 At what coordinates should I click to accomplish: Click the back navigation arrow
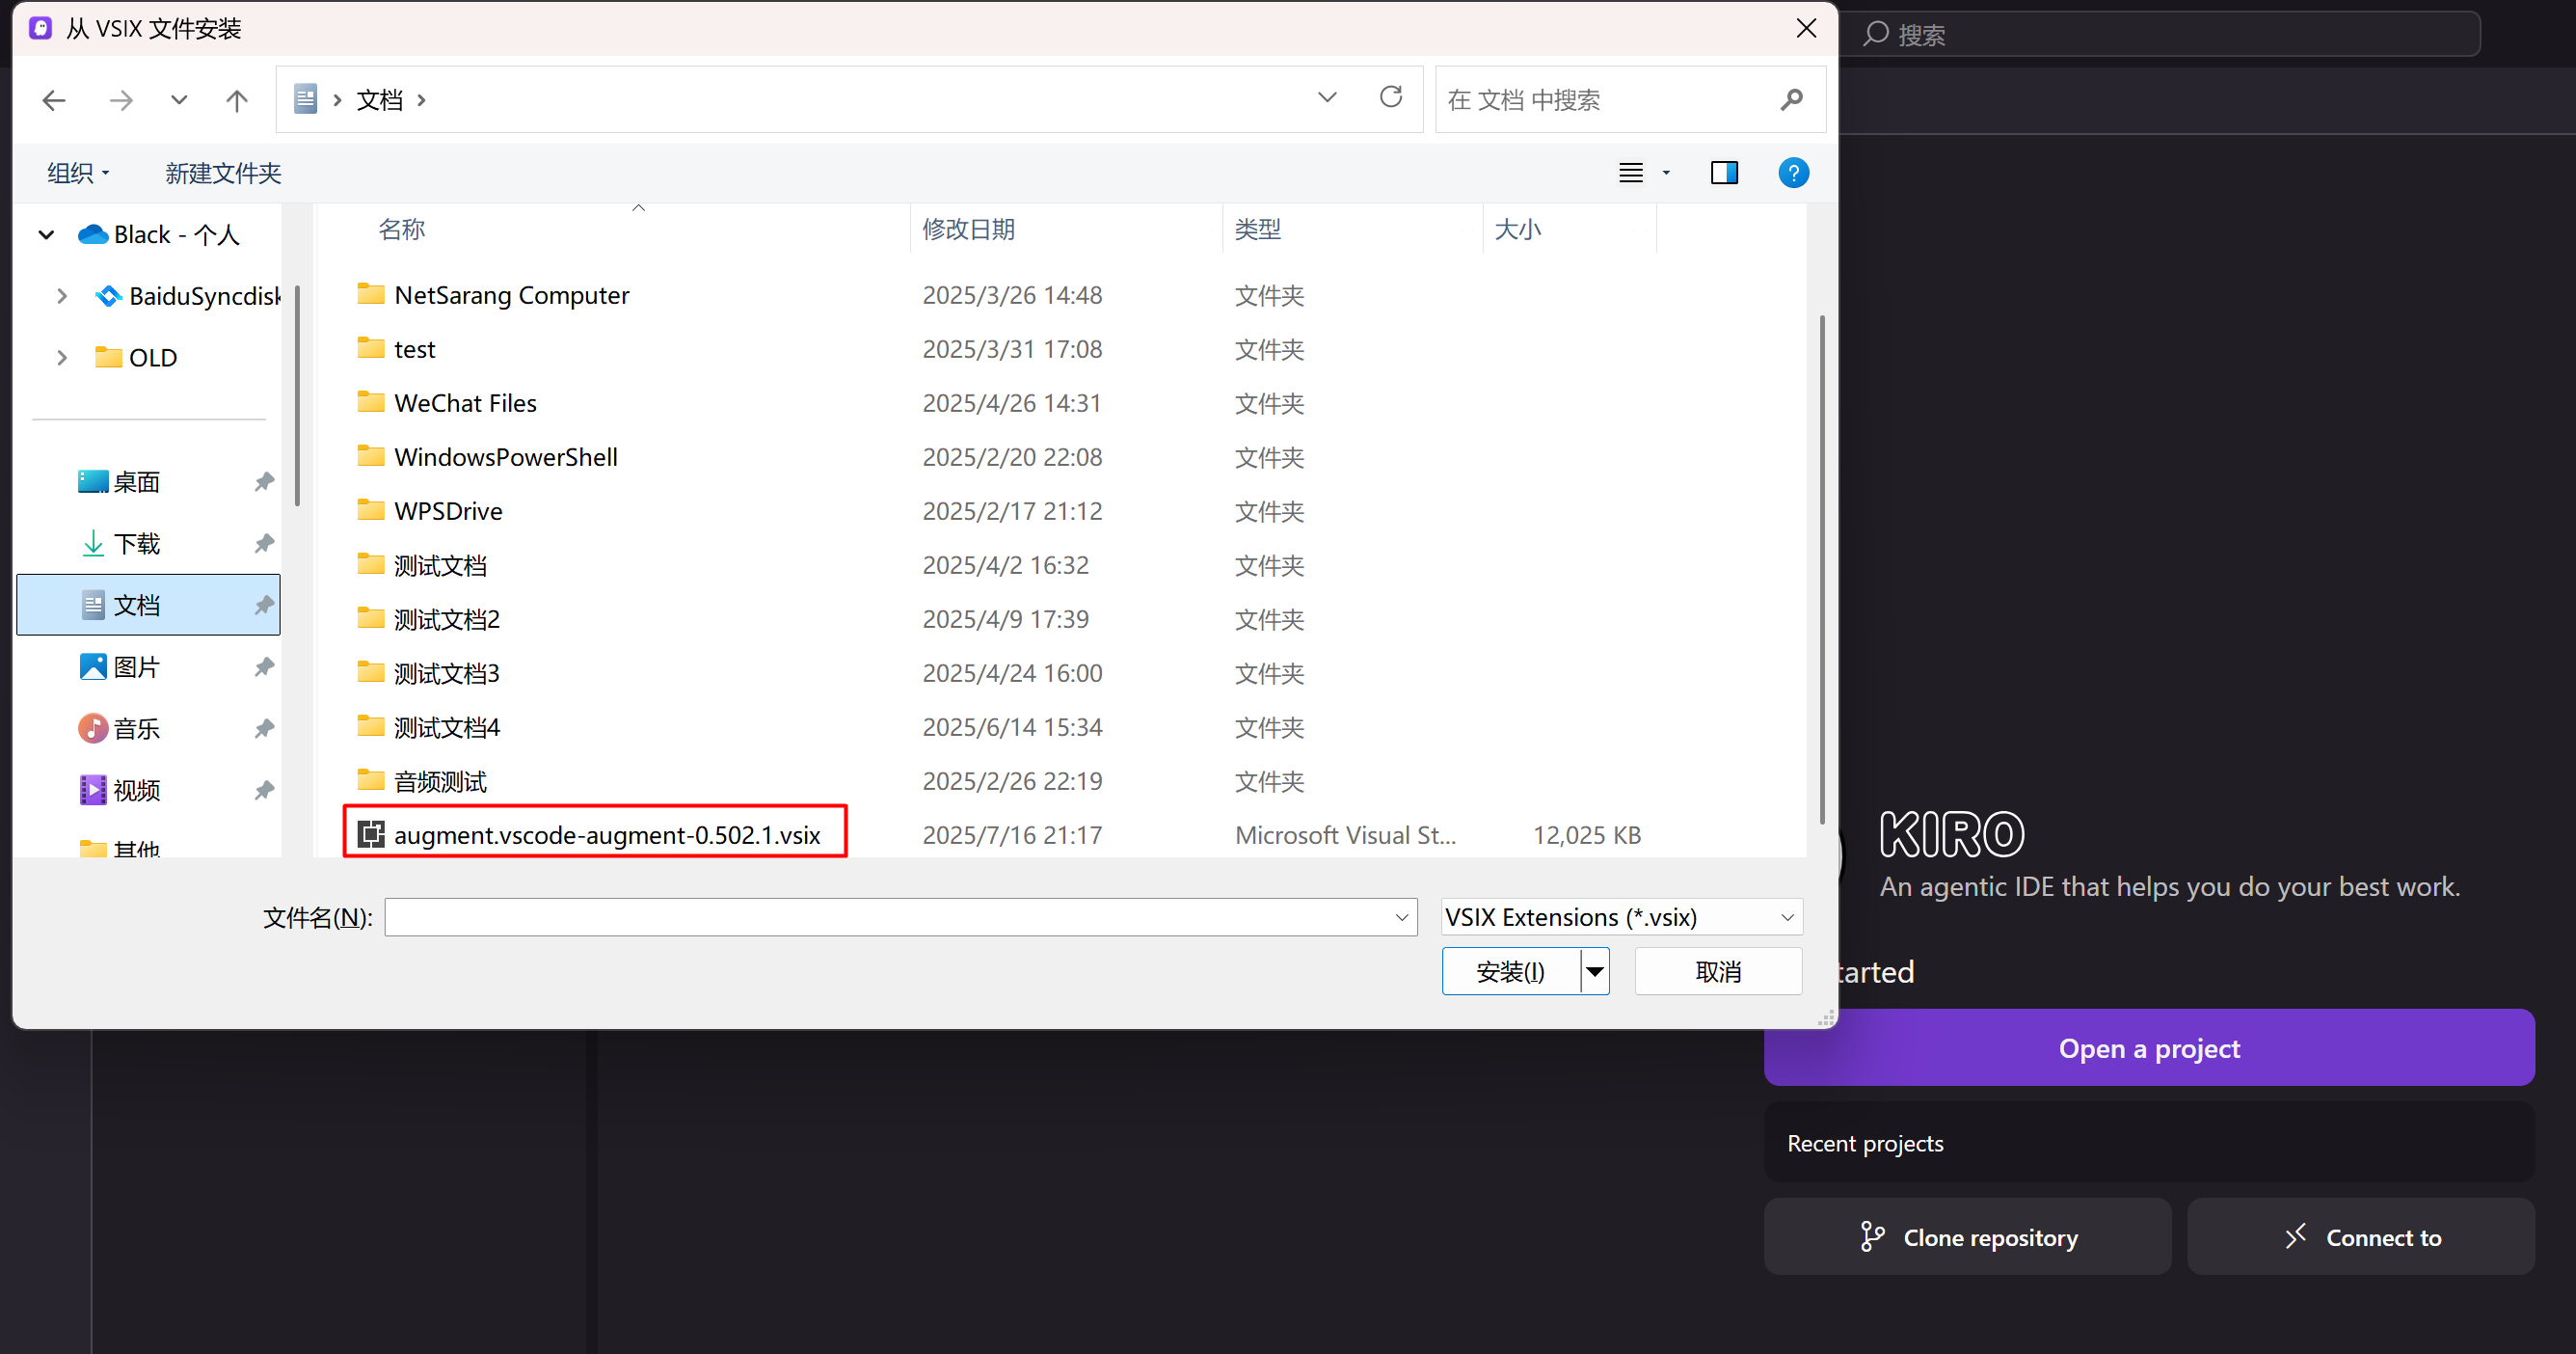pyautogui.click(x=54, y=100)
